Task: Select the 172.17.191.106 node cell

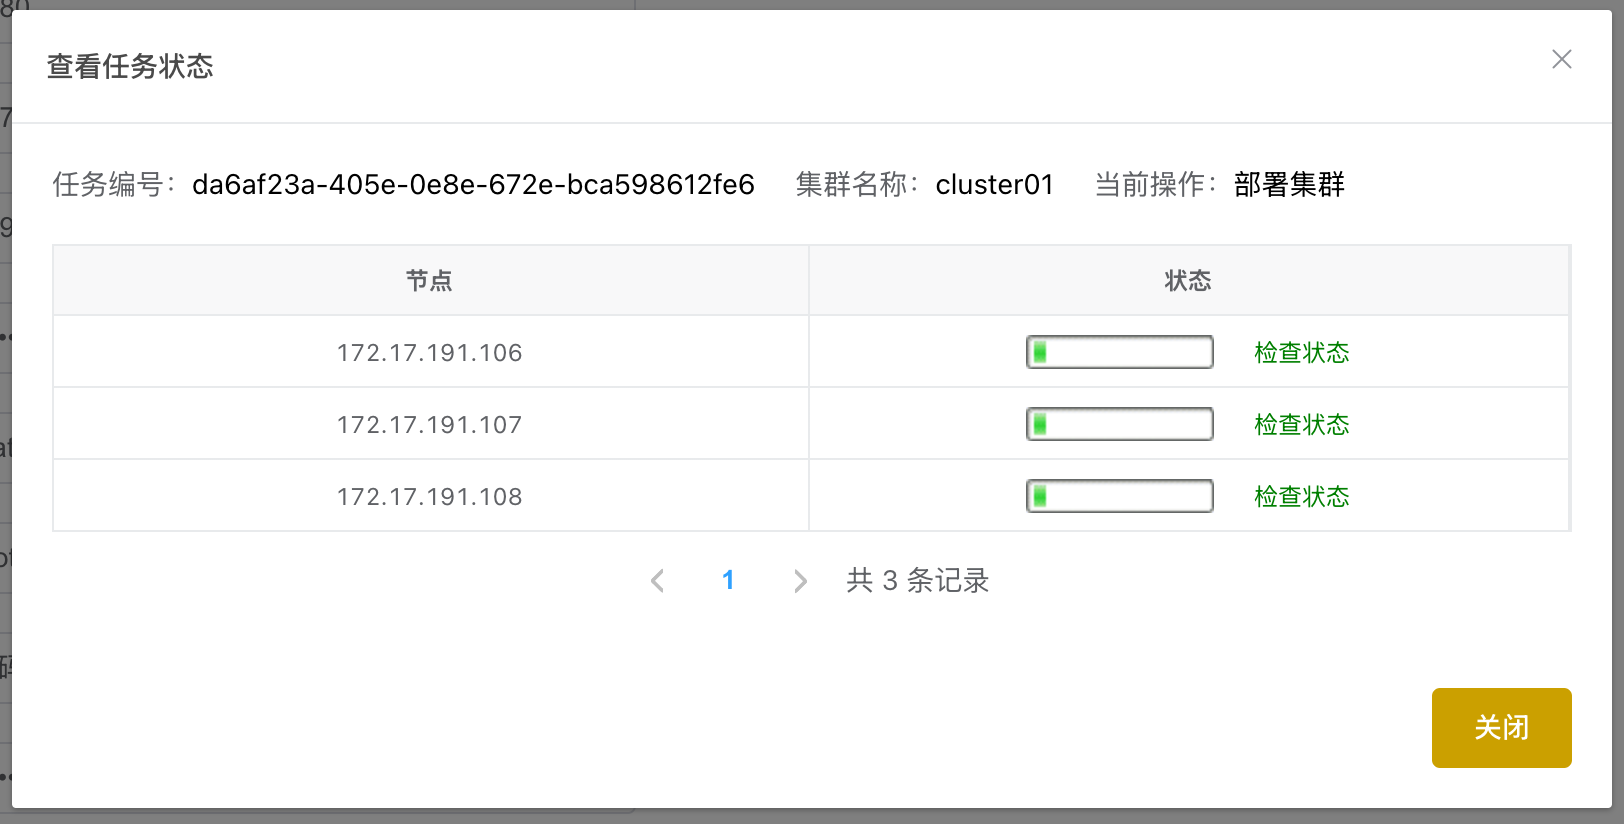Action: tap(430, 353)
